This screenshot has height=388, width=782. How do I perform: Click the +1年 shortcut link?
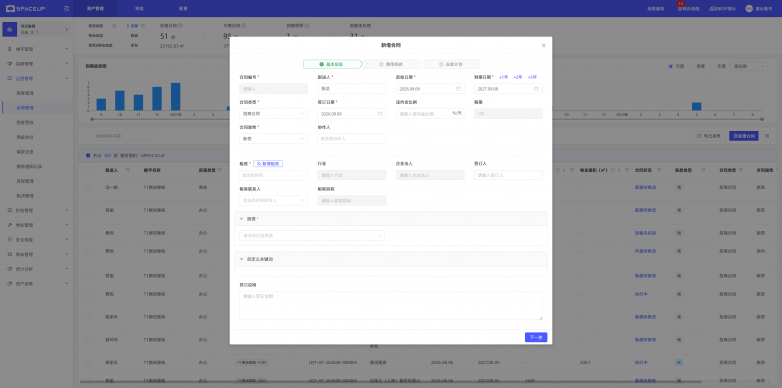[503, 77]
